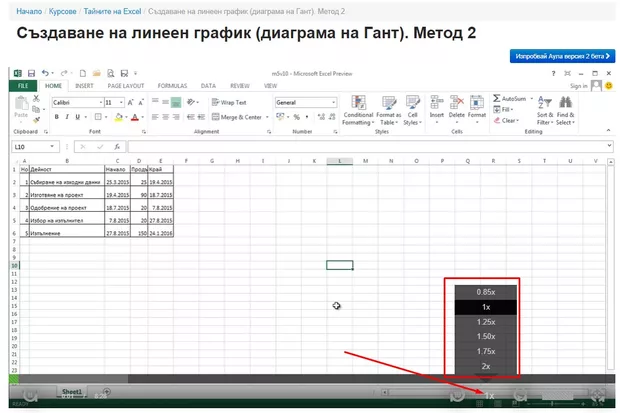Image resolution: width=620 pixels, height=413 pixels.
Task: Open the Merge & Center dropdown arrow
Action: 267,117
